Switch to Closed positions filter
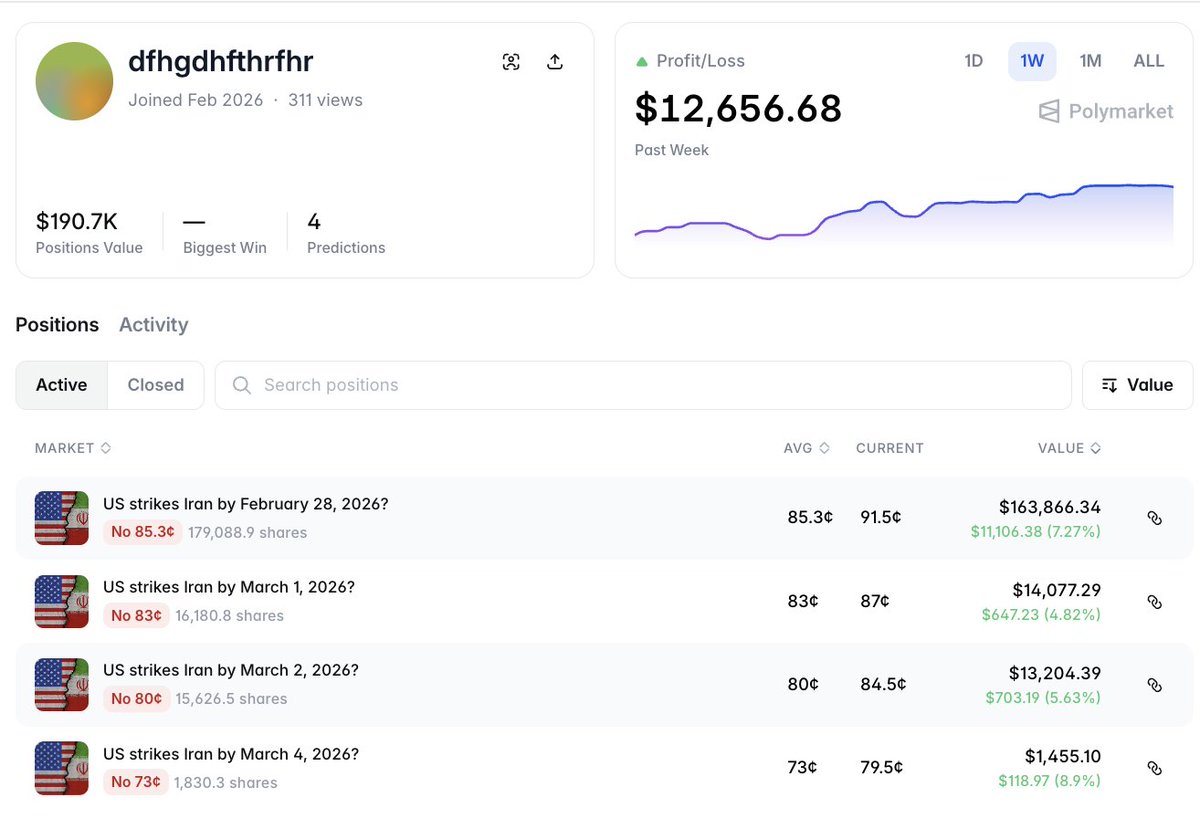The image size is (1200, 829). point(156,385)
